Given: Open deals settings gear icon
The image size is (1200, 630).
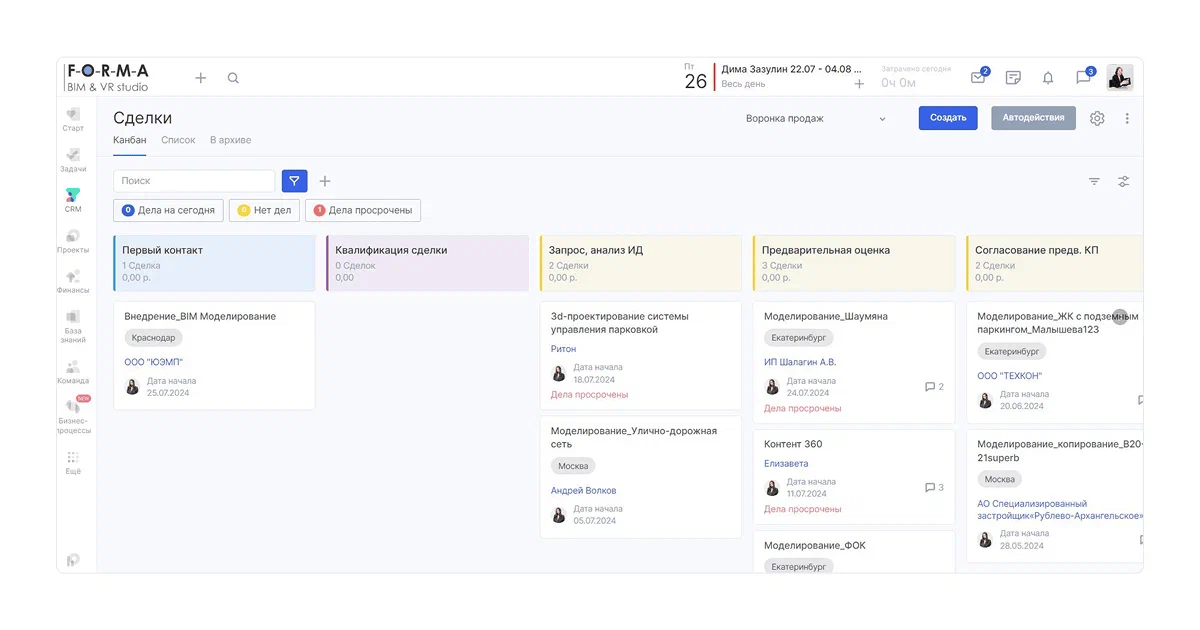Looking at the screenshot, I should 1097,118.
